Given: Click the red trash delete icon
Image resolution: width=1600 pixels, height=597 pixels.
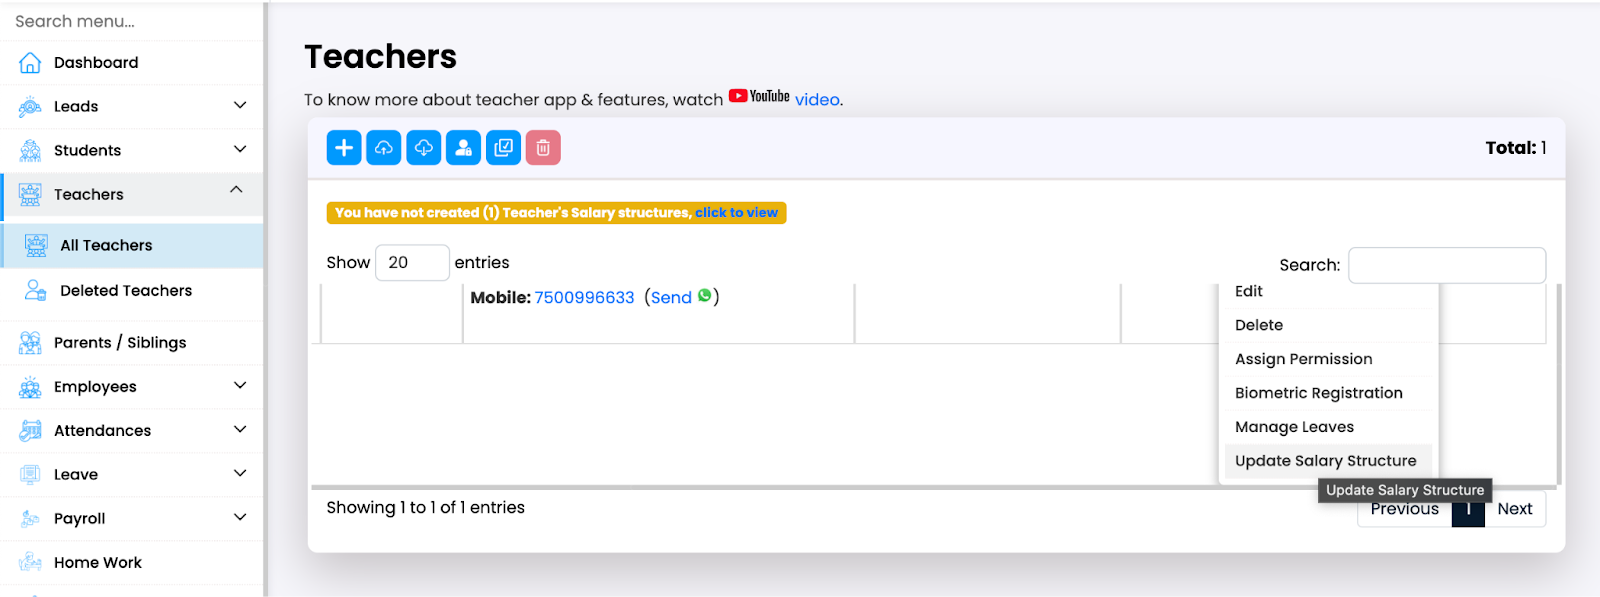Looking at the screenshot, I should point(543,148).
